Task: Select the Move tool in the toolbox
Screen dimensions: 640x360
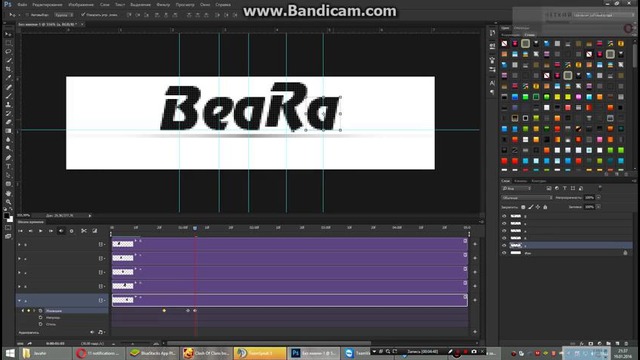Action: click(x=8, y=34)
